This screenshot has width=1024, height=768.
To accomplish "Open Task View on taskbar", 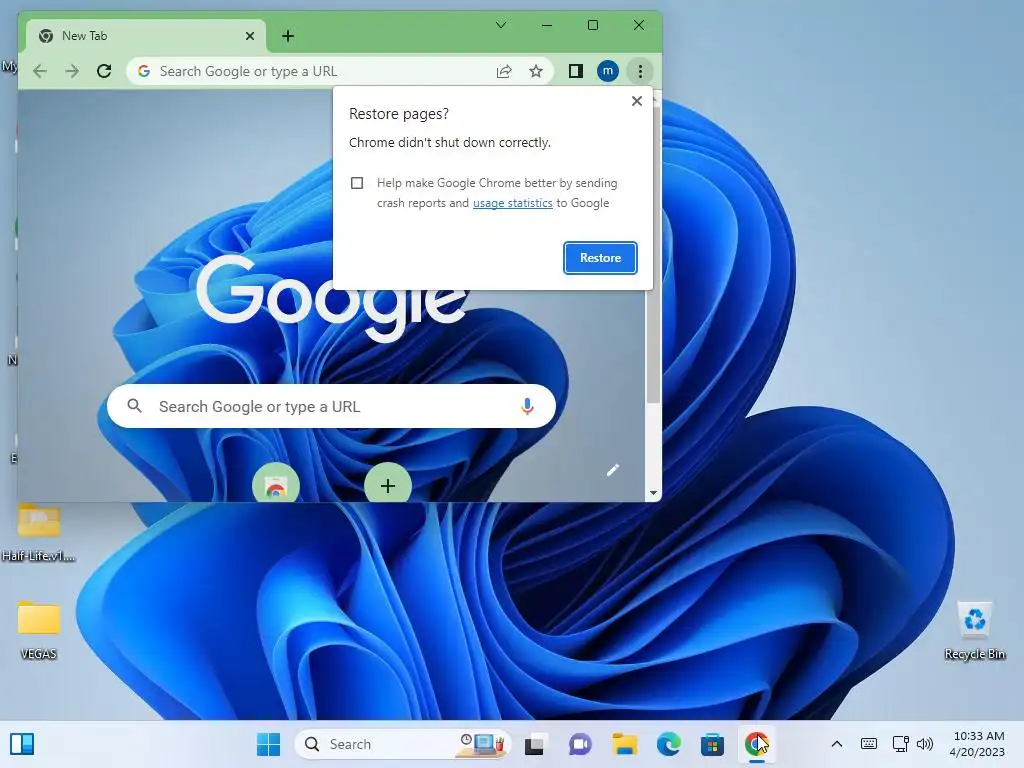I will 534,744.
